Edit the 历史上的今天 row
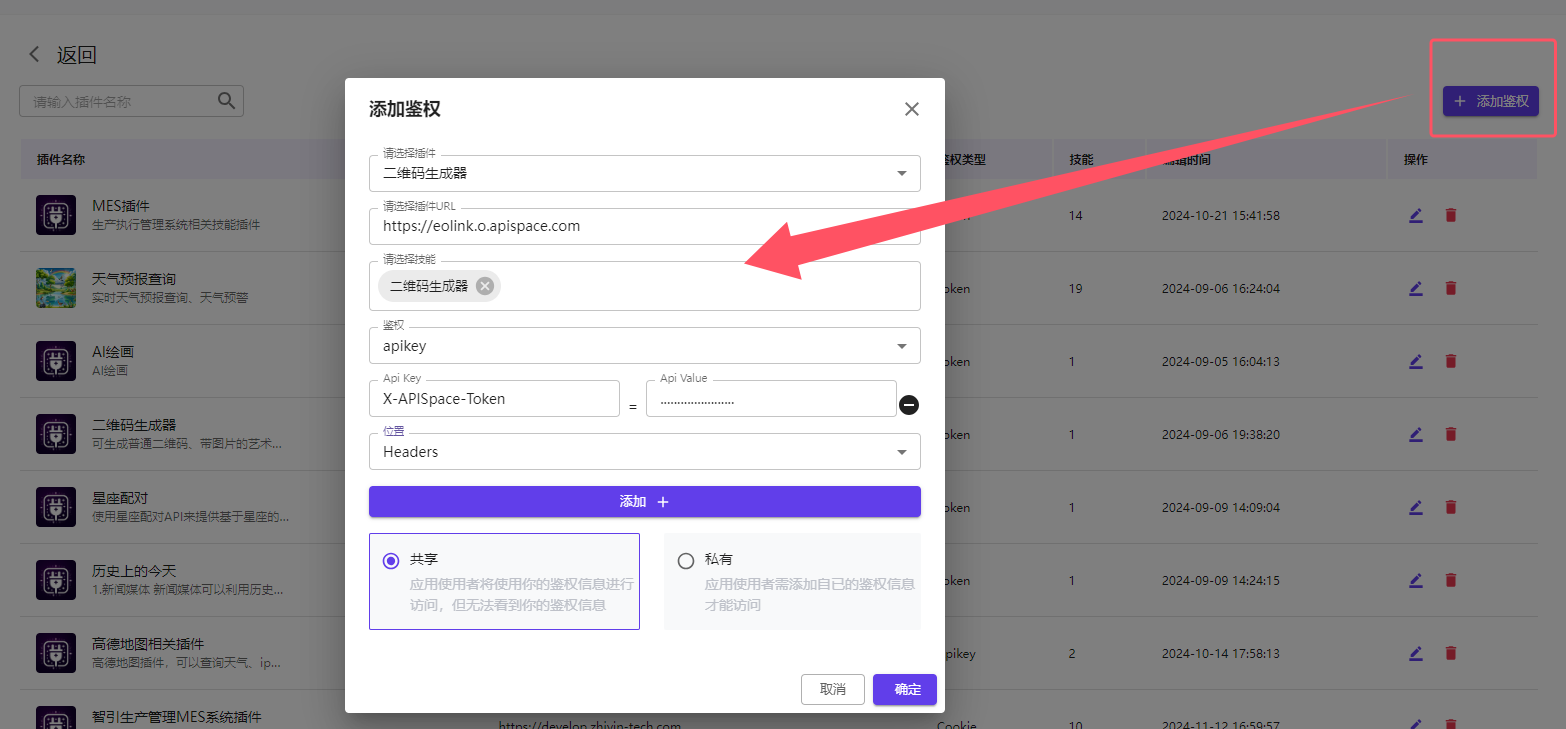This screenshot has height=729, width=1566. [1416, 580]
